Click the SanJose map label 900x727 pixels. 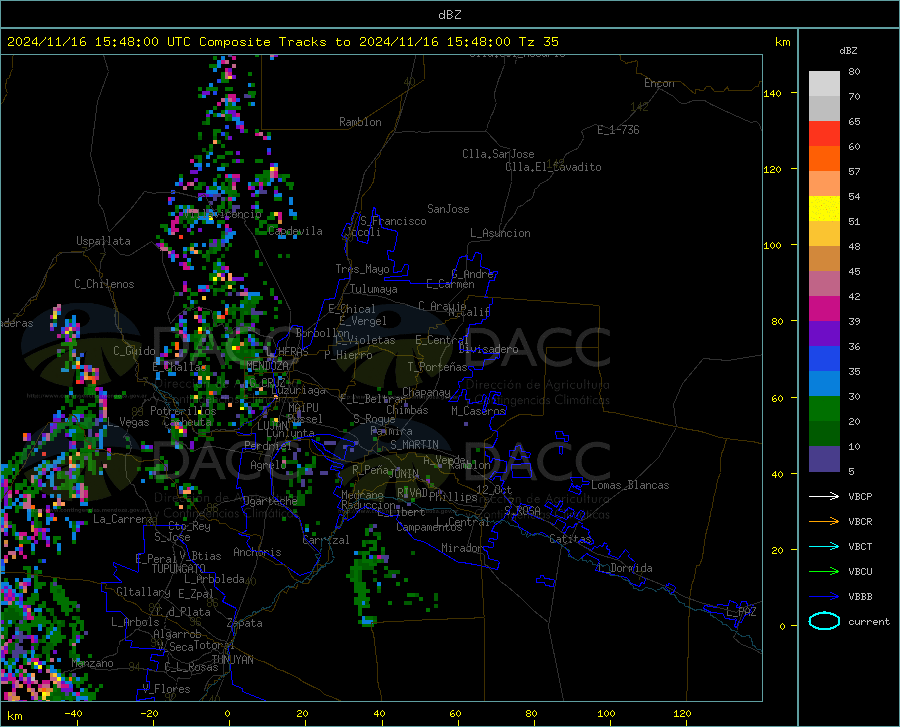[448, 209]
